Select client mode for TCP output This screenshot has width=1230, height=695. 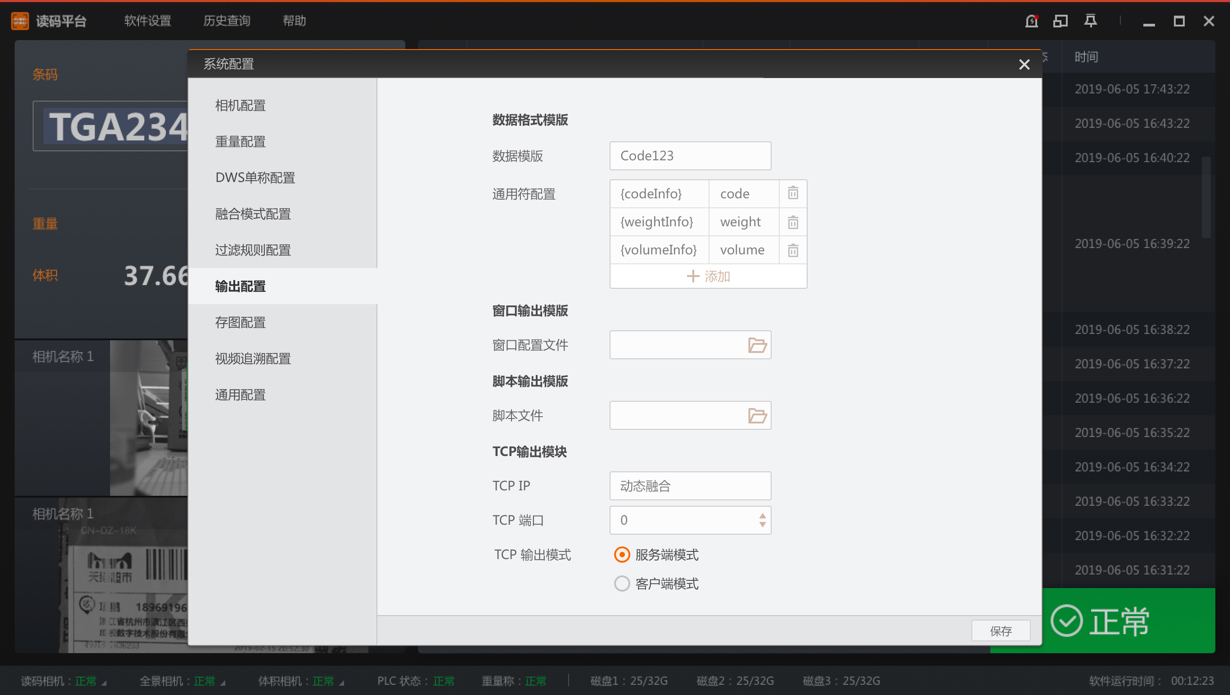(x=622, y=584)
